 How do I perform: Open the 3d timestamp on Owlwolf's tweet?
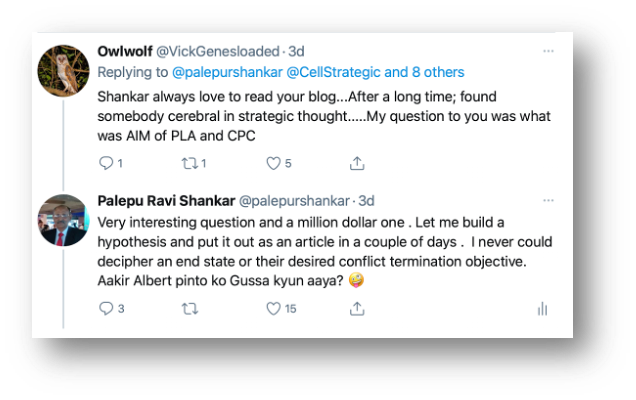pyautogui.click(x=297, y=52)
